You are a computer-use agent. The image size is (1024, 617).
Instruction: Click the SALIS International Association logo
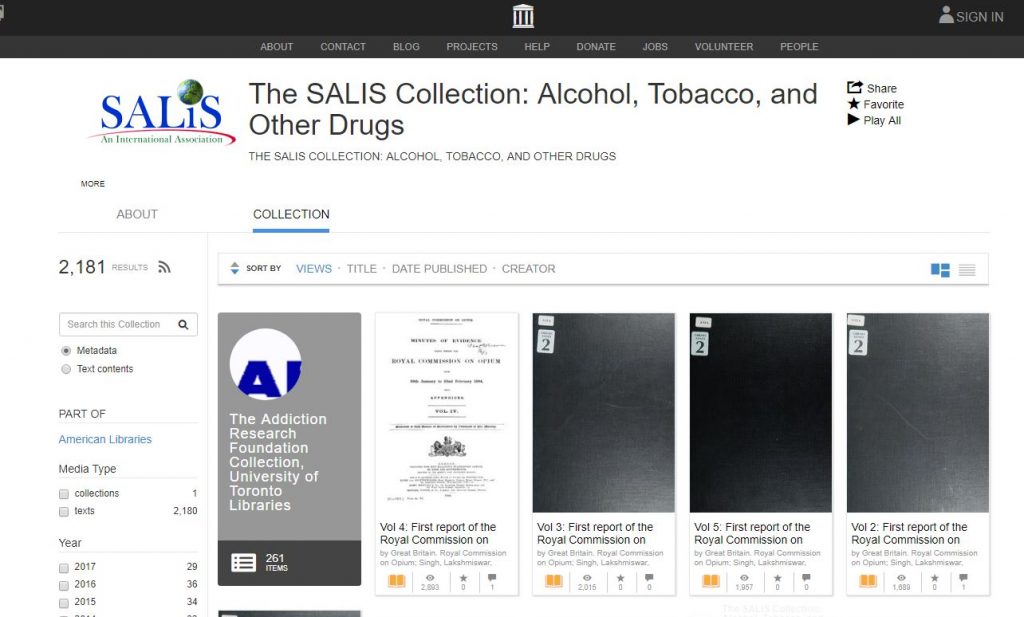[x=161, y=112]
